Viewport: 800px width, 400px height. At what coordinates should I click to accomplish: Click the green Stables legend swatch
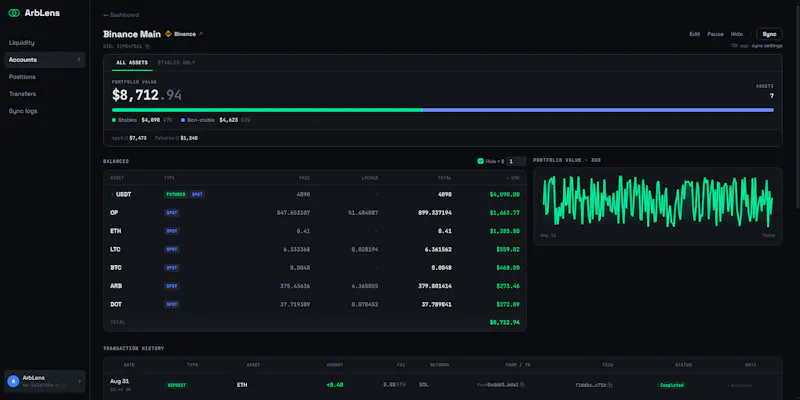(114, 120)
